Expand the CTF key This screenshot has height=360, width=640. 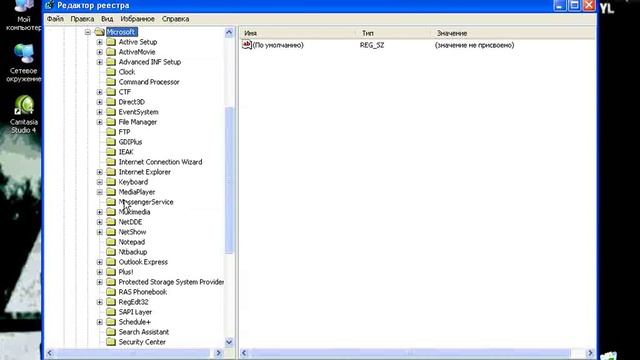coord(100,92)
